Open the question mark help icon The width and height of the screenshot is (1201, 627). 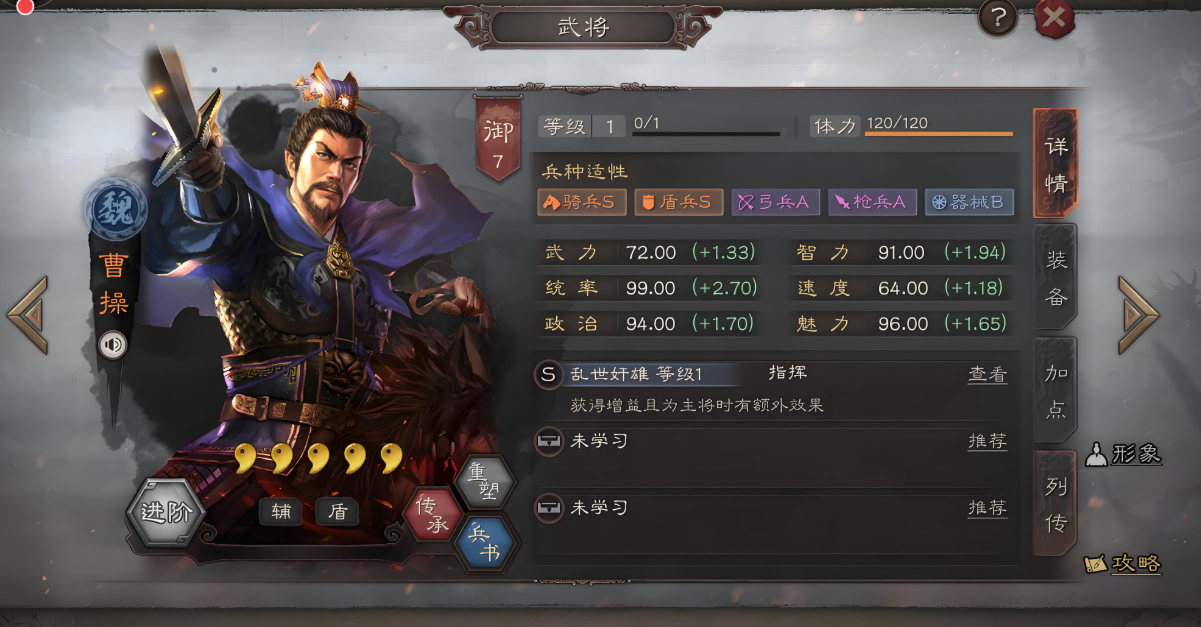[997, 18]
